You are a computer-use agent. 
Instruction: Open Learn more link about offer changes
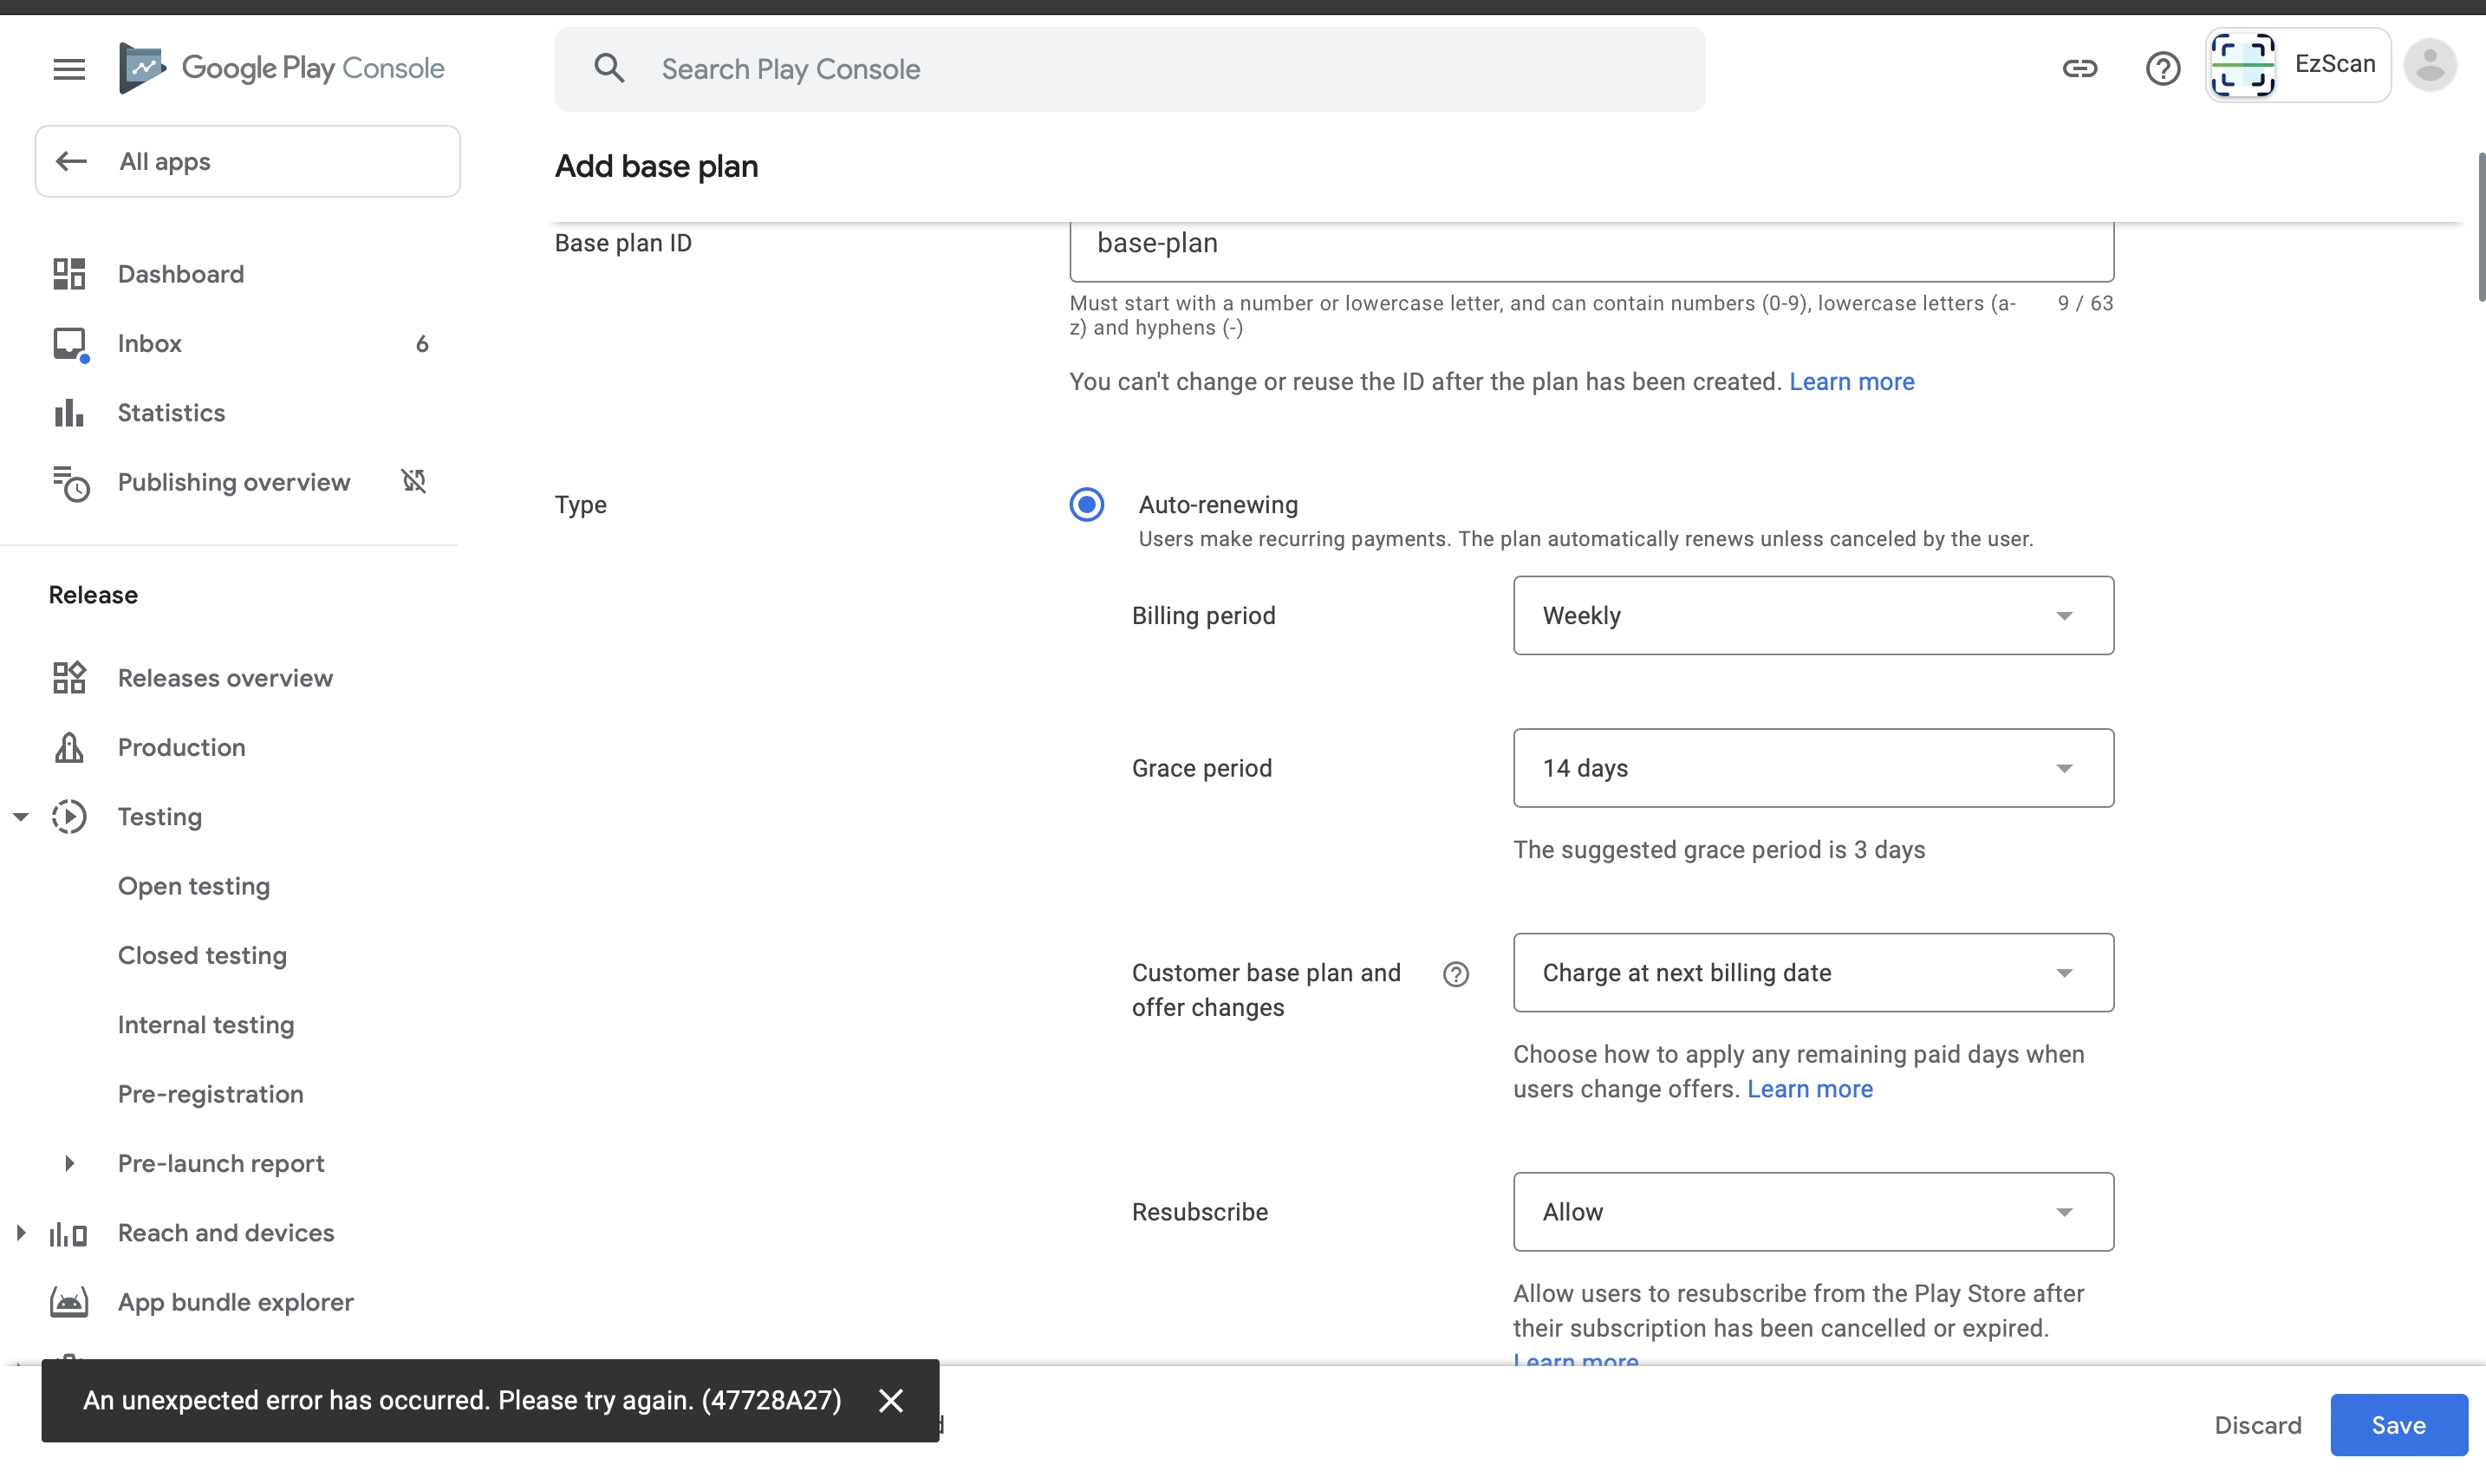pyautogui.click(x=1809, y=1089)
